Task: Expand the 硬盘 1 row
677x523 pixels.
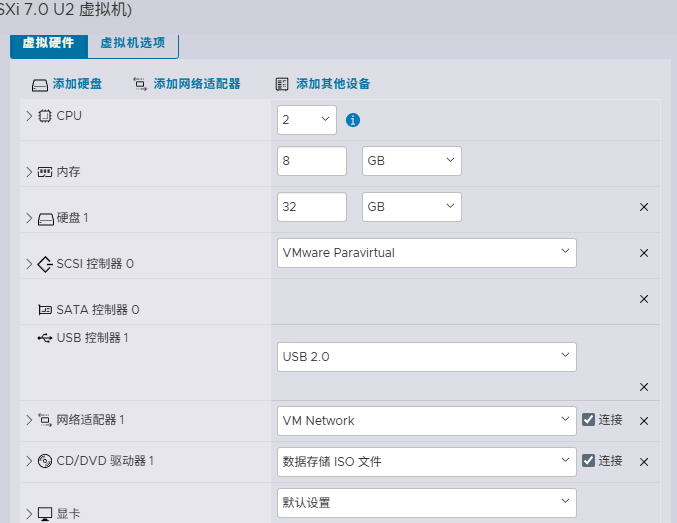Action: tap(29, 218)
